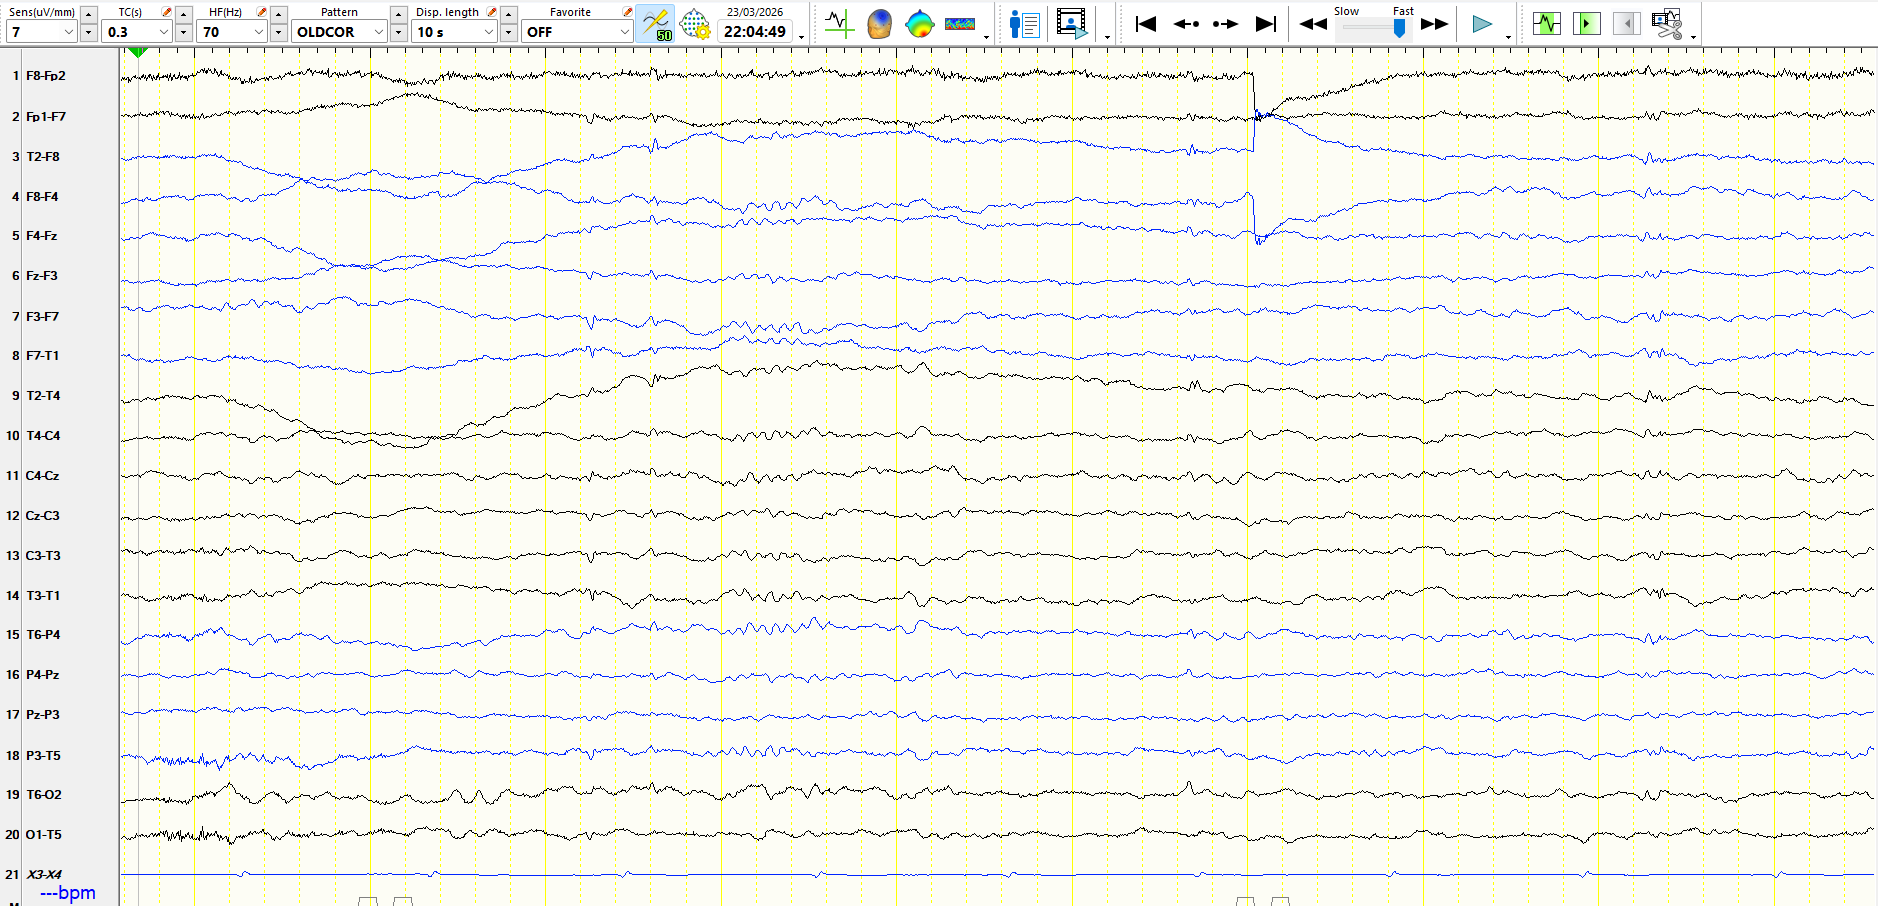Image resolution: width=1878 pixels, height=906 pixels.
Task: Open the Pattern montage dropdown showing OLDCOR
Action: coord(378,32)
